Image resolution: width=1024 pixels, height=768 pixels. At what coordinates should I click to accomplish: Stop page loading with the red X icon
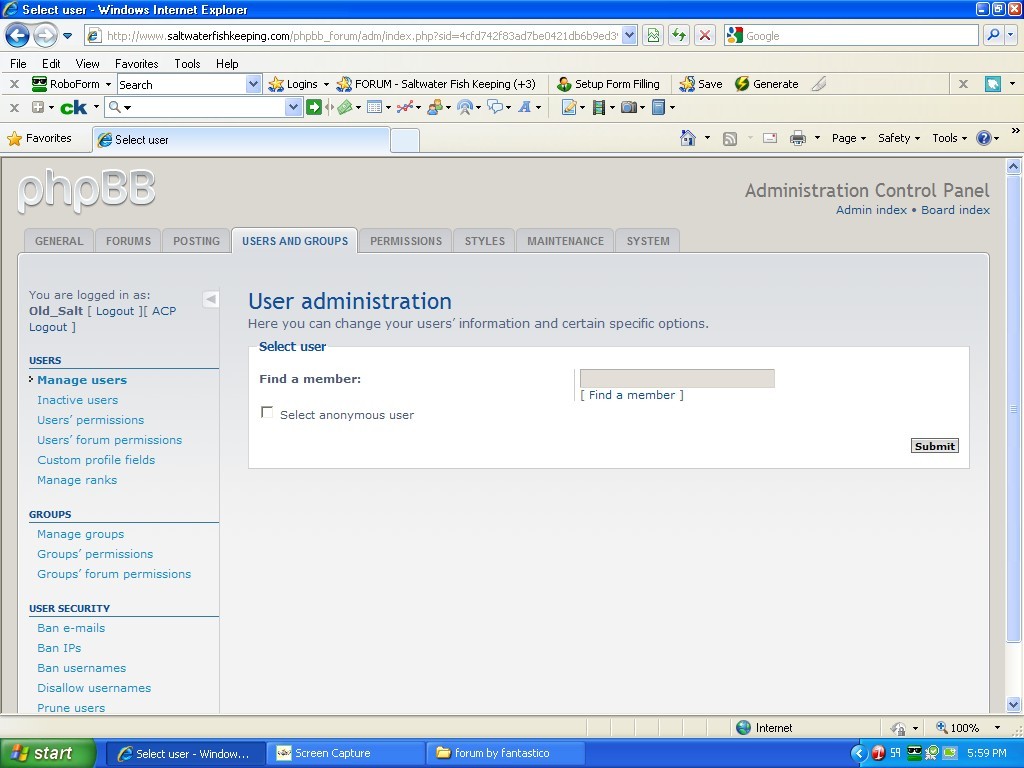[x=702, y=35]
